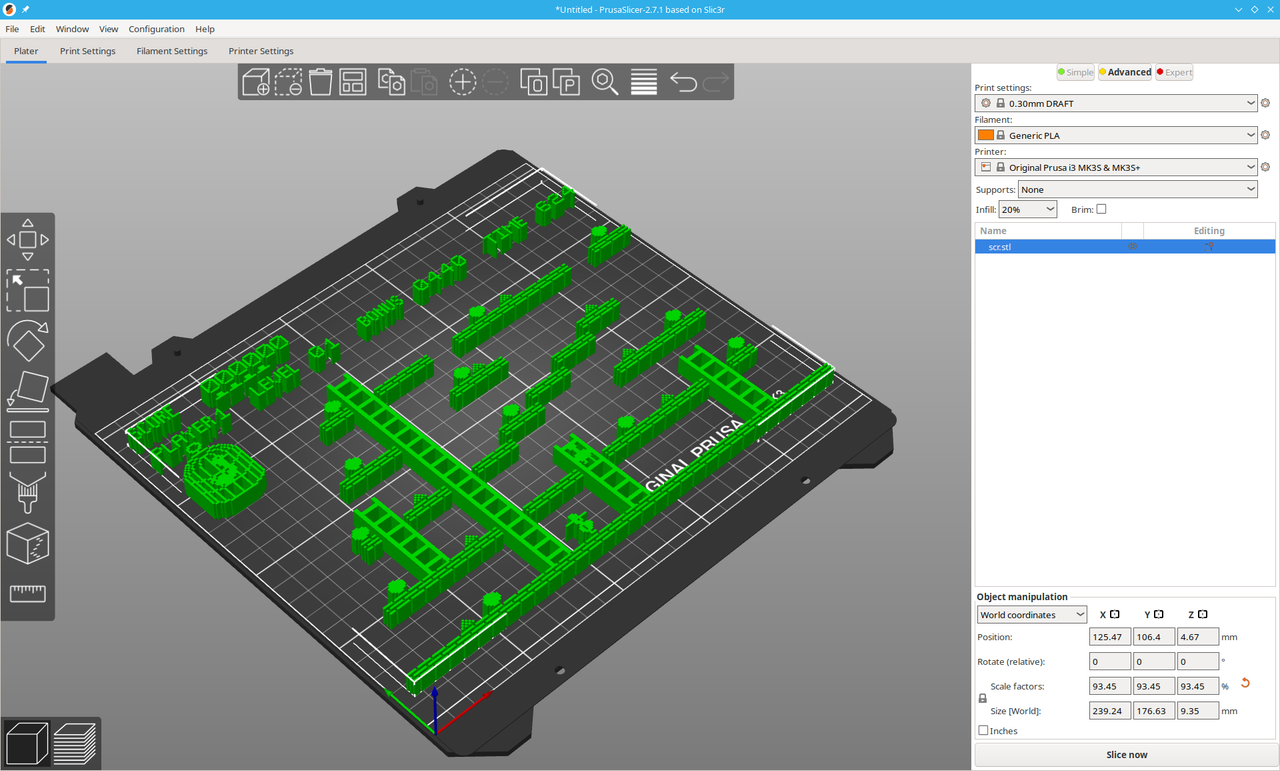Select the Cut tool
Image resolution: width=1280 pixels, height=771 pixels.
pyautogui.click(x=28, y=442)
